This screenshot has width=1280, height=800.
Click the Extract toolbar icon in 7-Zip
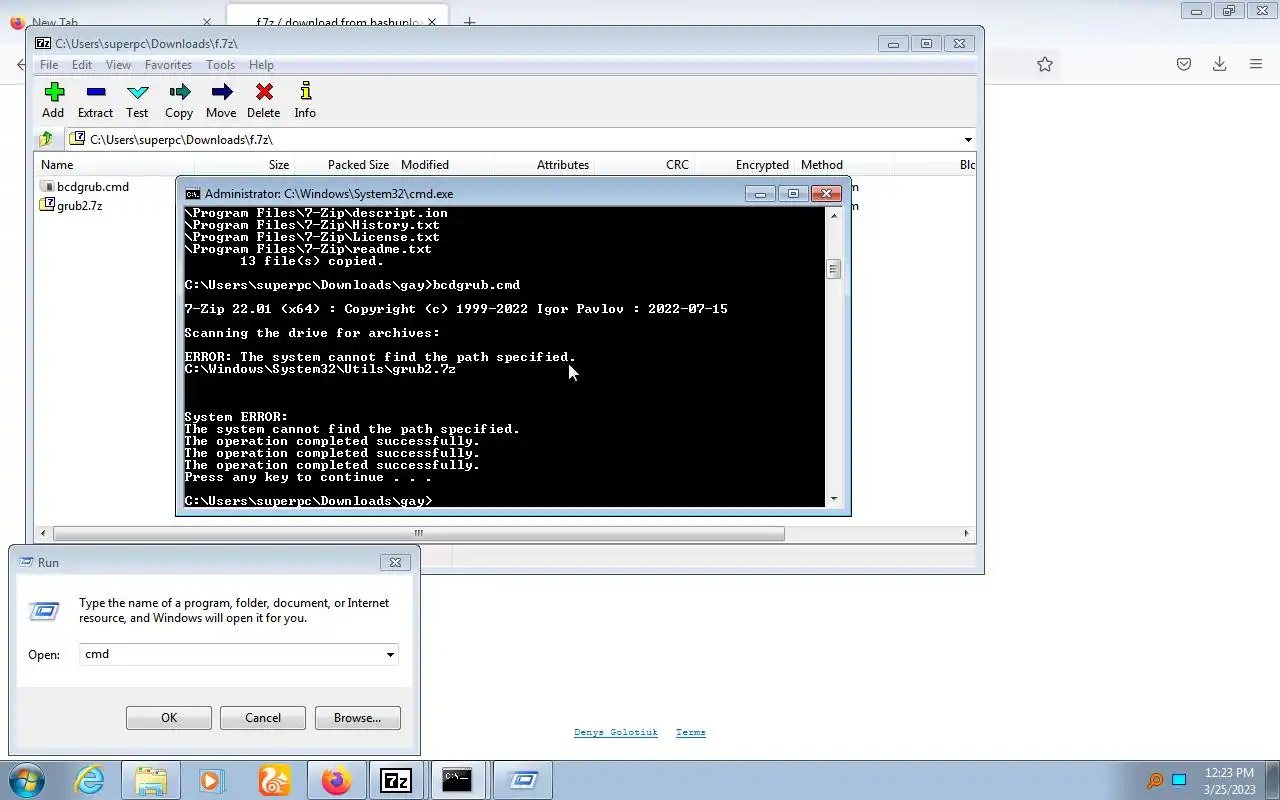[95, 100]
